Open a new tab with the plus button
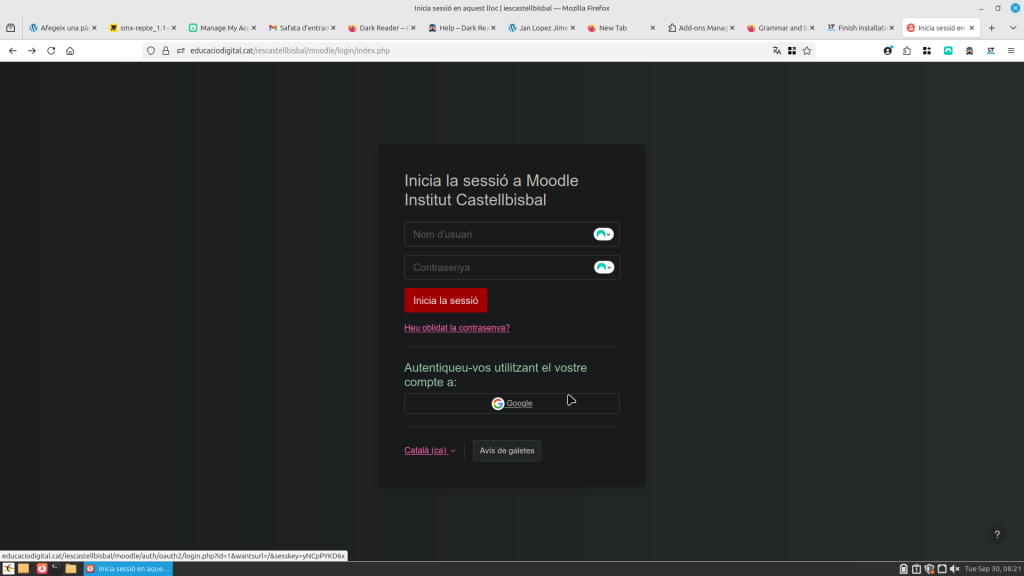The width and height of the screenshot is (1024, 576). click(x=991, y=28)
